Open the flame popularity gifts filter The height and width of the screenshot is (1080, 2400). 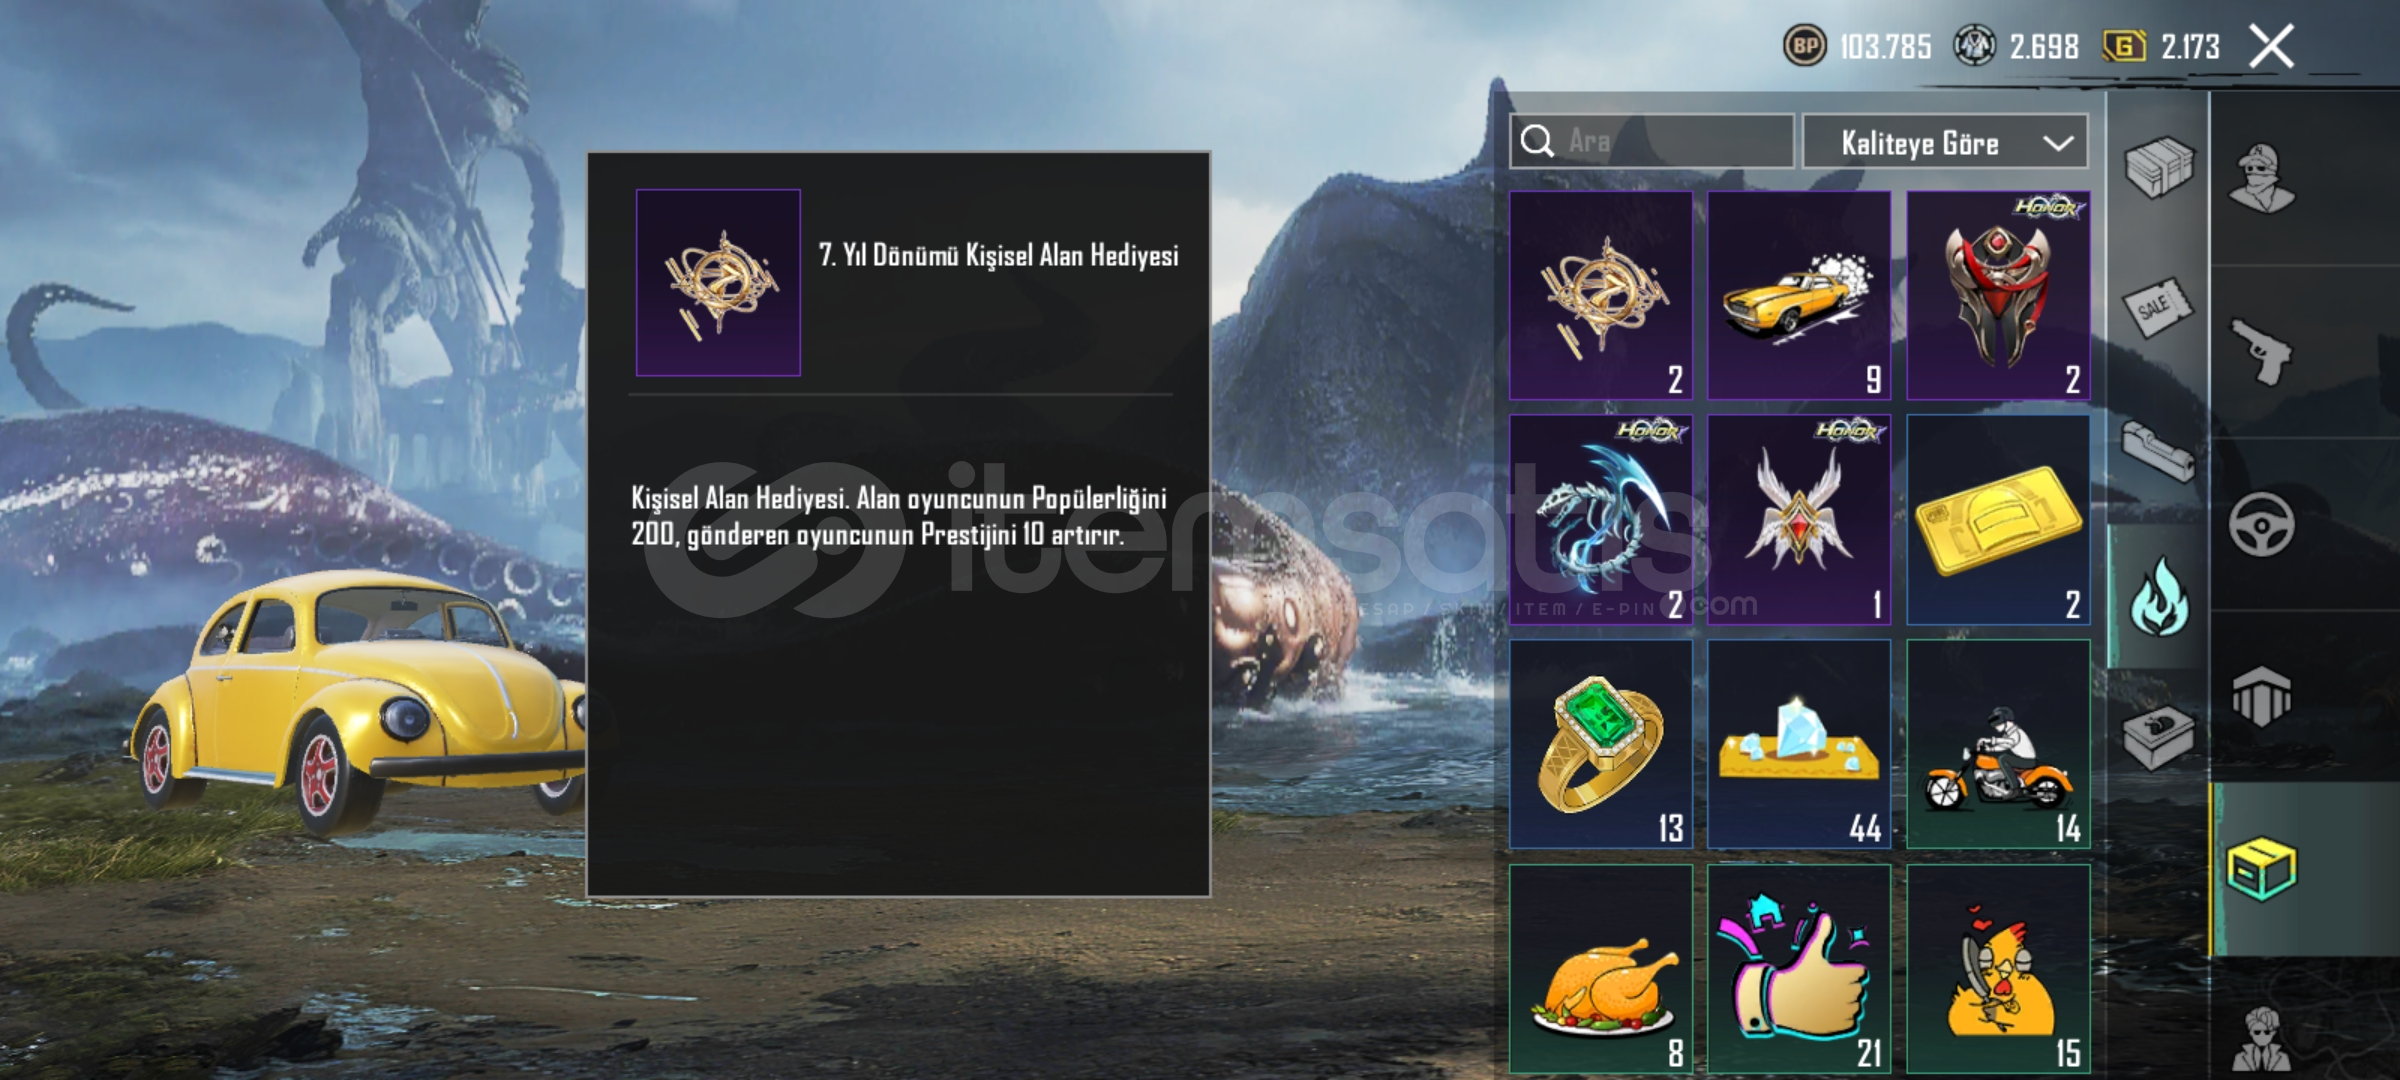(x=2158, y=596)
